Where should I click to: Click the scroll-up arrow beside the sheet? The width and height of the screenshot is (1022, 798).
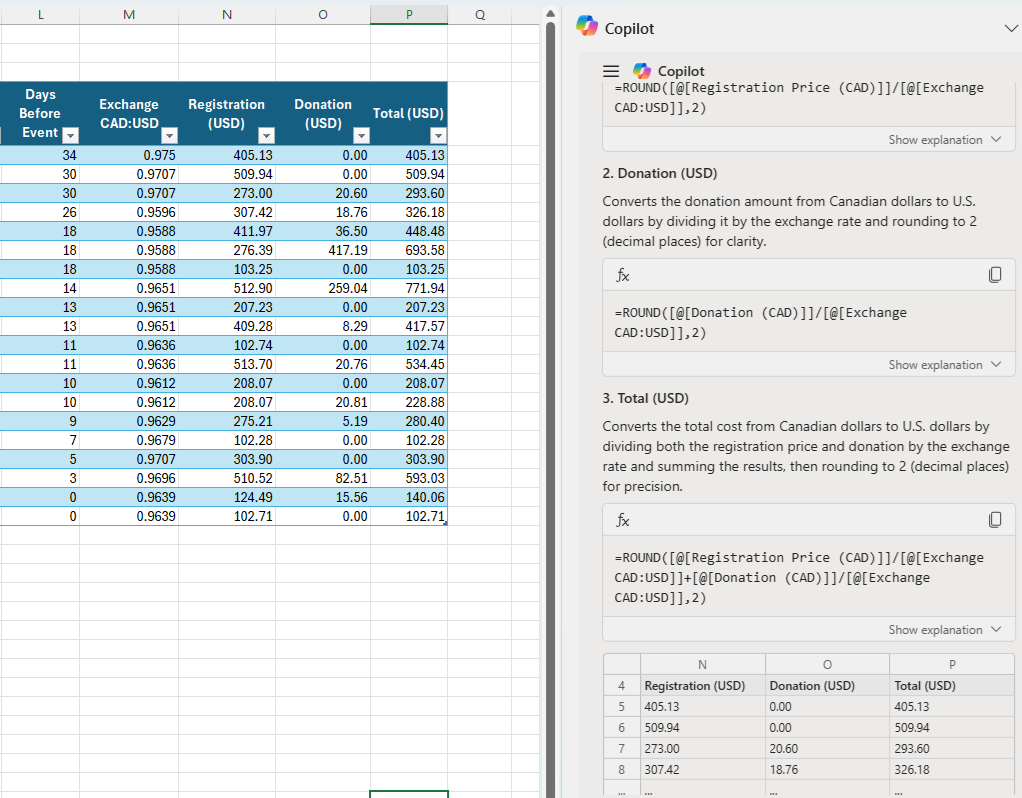(x=548, y=8)
